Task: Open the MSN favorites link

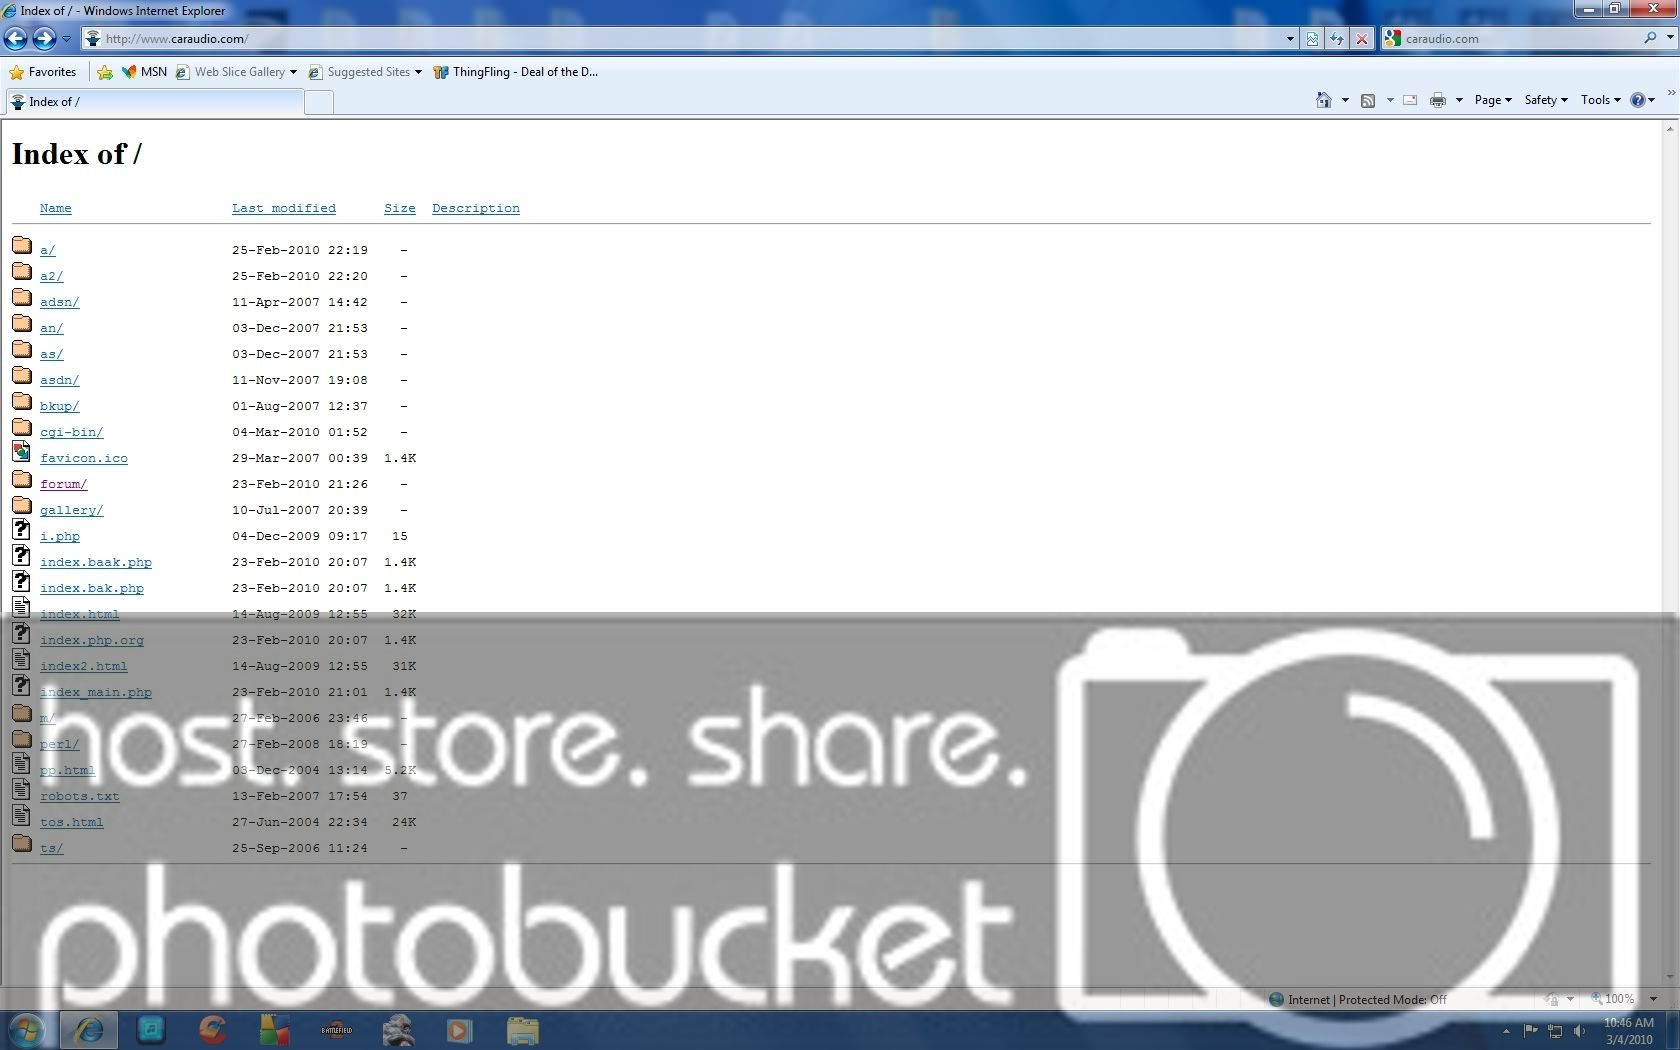Action: [144, 72]
